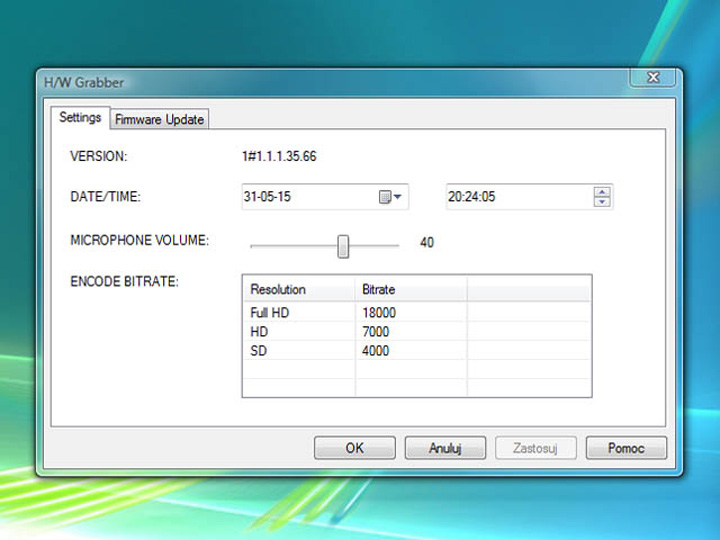This screenshot has width=720, height=540.
Task: Close the H/W Grabber dialog
Action: tap(652, 77)
